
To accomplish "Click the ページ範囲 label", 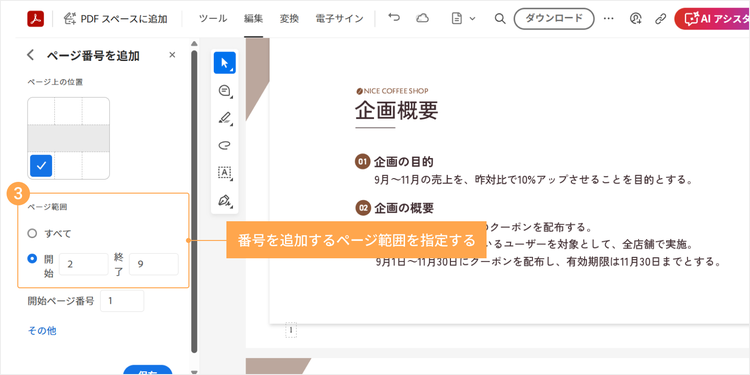I will [x=47, y=208].
